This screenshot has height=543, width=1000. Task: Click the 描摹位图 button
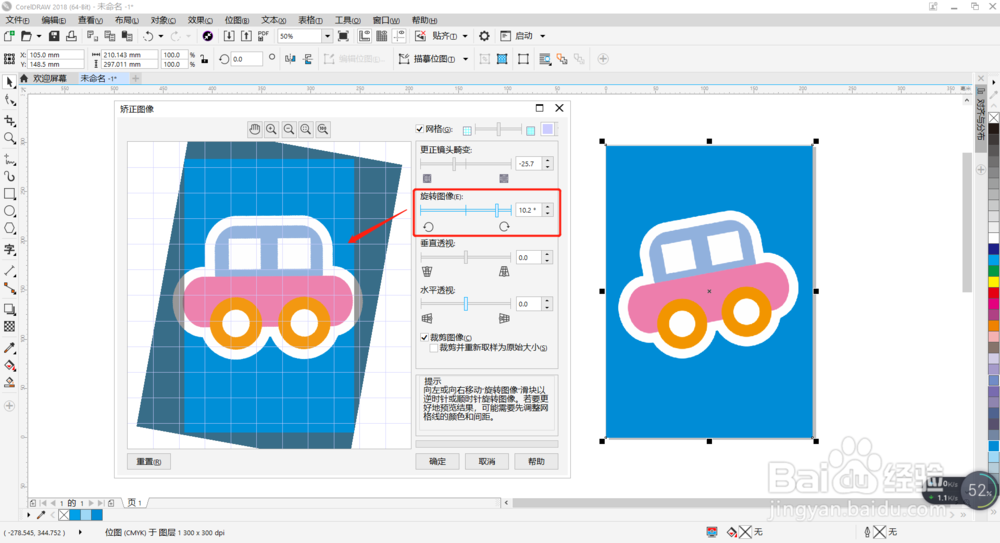(428, 59)
